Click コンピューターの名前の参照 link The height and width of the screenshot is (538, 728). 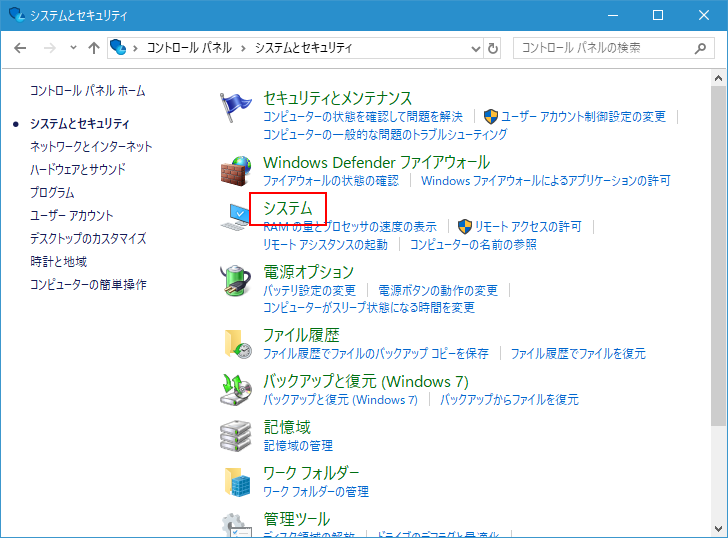[473, 245]
